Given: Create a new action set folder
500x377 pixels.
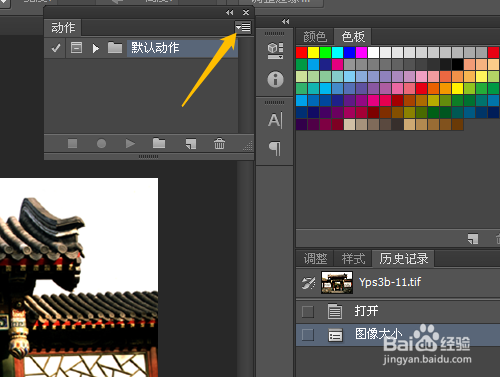Looking at the screenshot, I should pyautogui.click(x=159, y=143).
